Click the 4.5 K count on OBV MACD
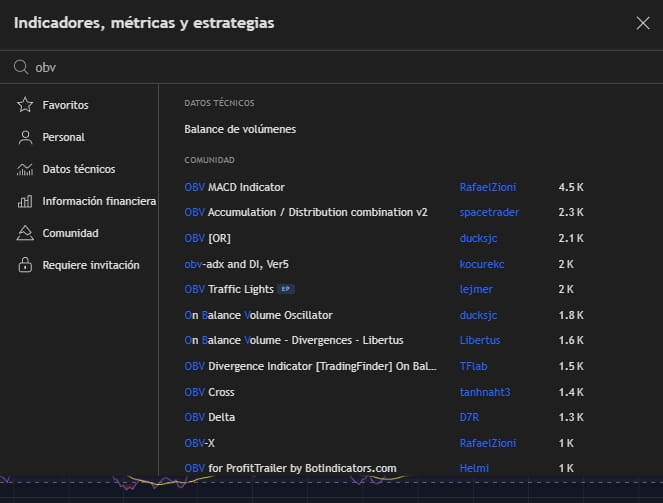 571,187
